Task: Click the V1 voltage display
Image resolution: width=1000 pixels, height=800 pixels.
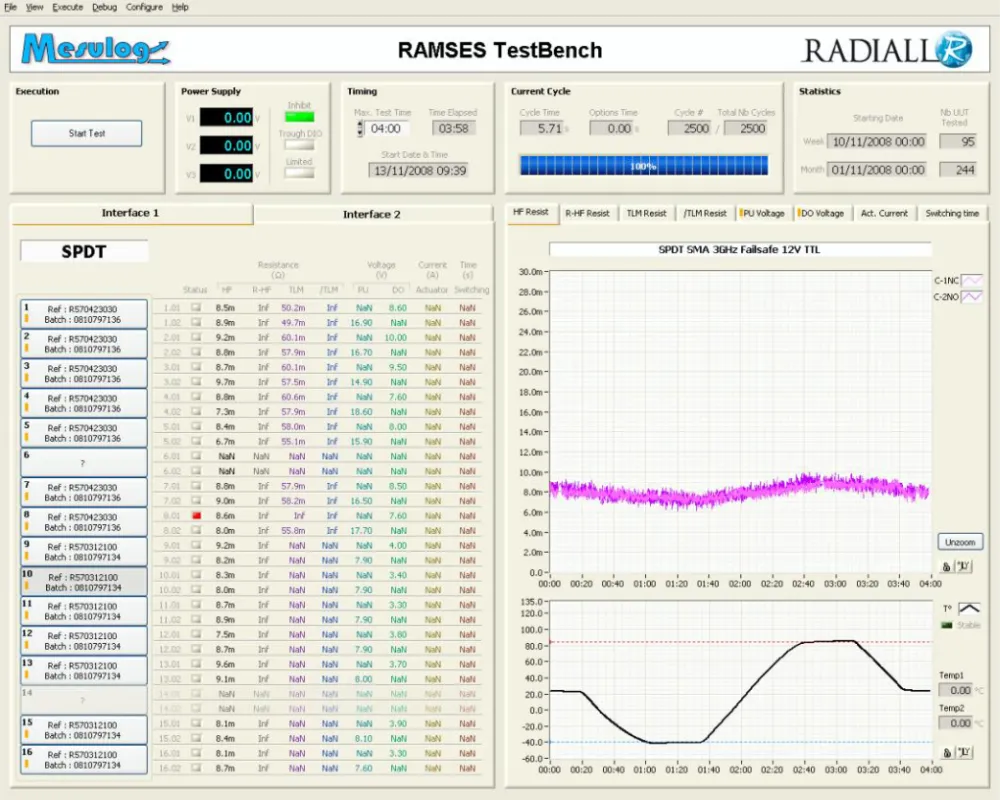Action: click(226, 117)
